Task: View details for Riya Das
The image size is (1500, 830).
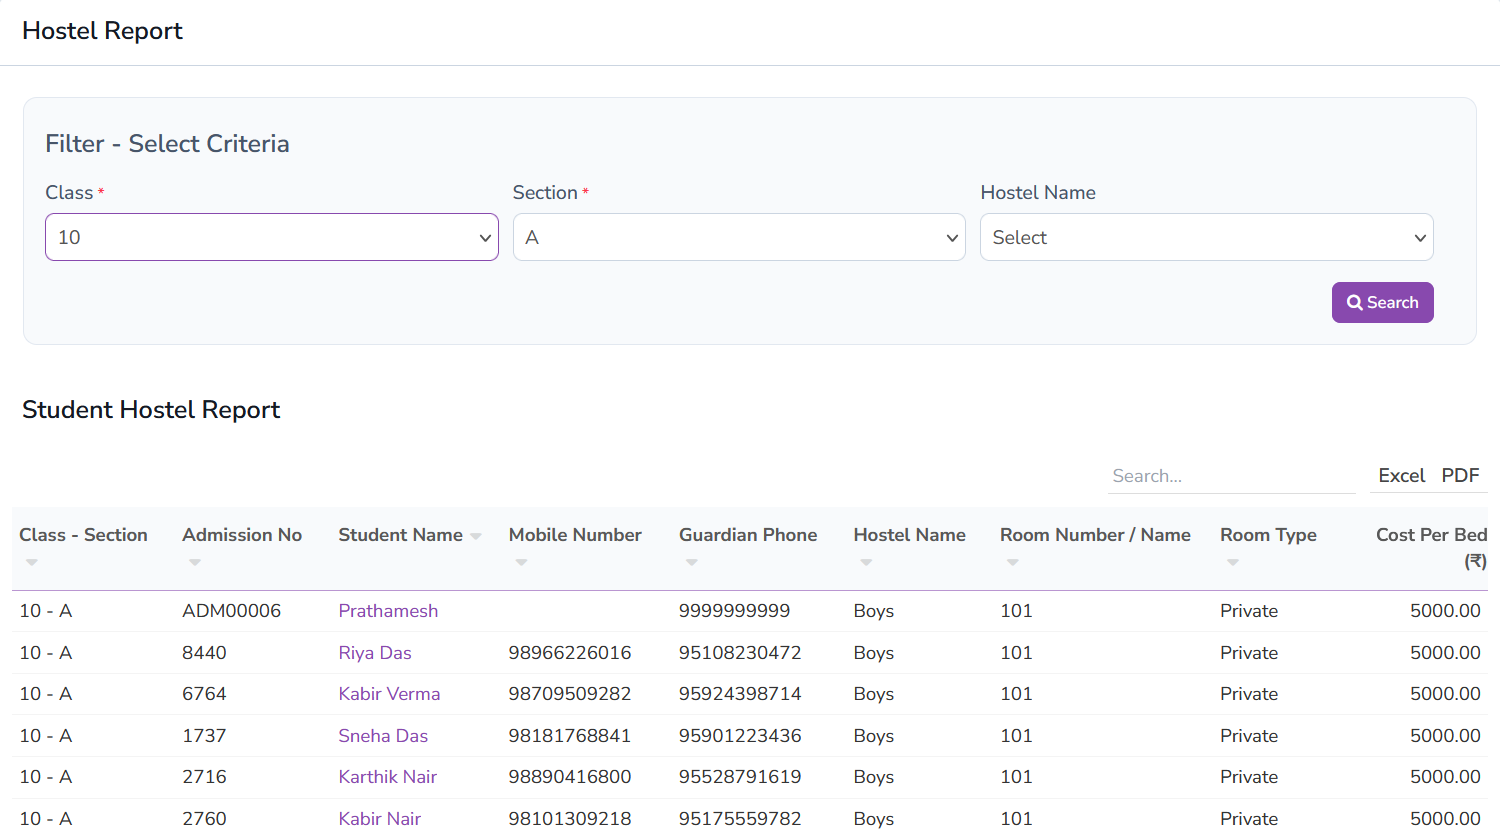Action: tap(375, 652)
